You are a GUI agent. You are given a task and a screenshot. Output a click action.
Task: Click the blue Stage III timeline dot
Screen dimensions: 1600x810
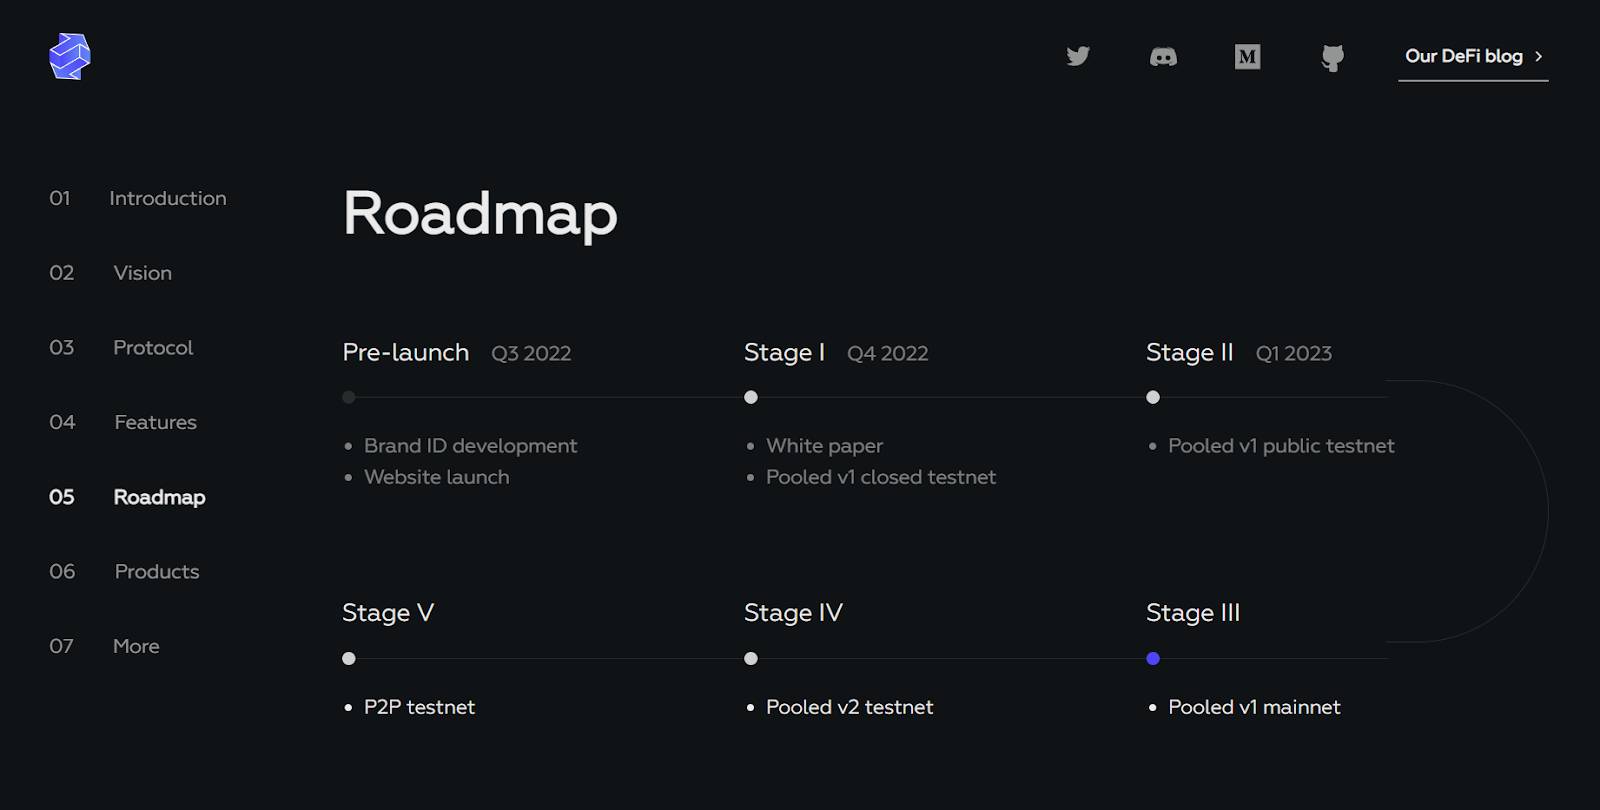tap(1153, 658)
